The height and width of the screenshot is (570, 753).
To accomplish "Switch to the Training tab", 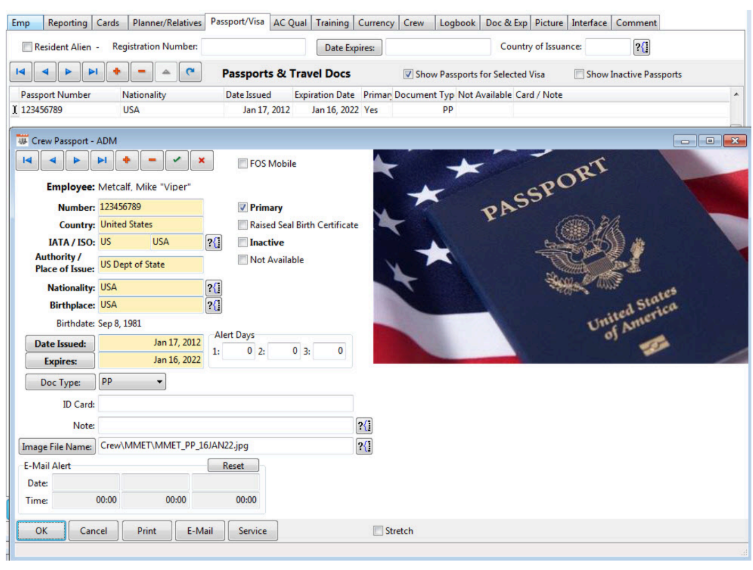I will point(332,23).
